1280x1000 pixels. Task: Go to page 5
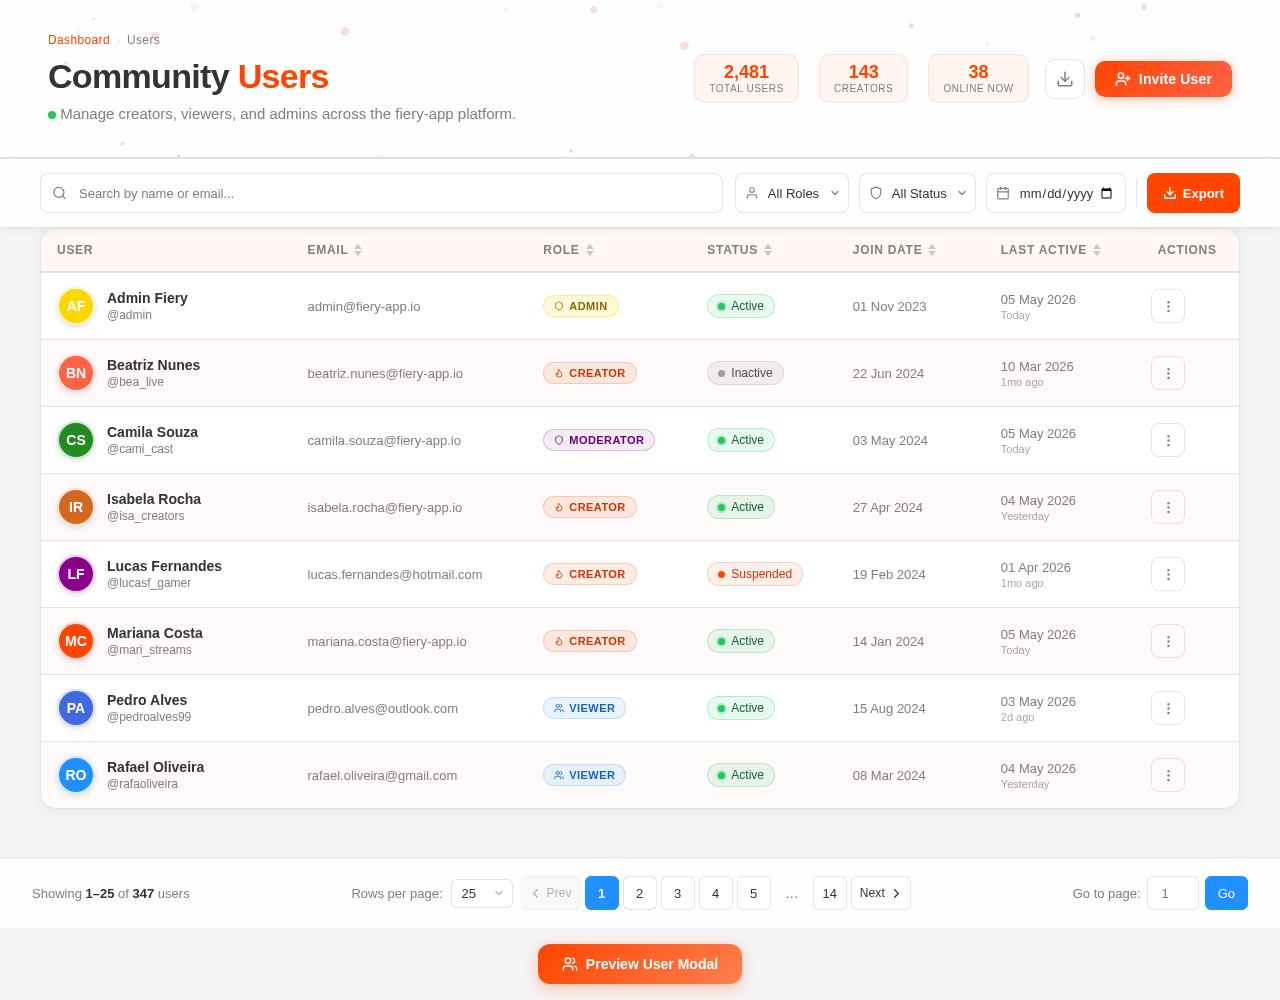pos(754,893)
